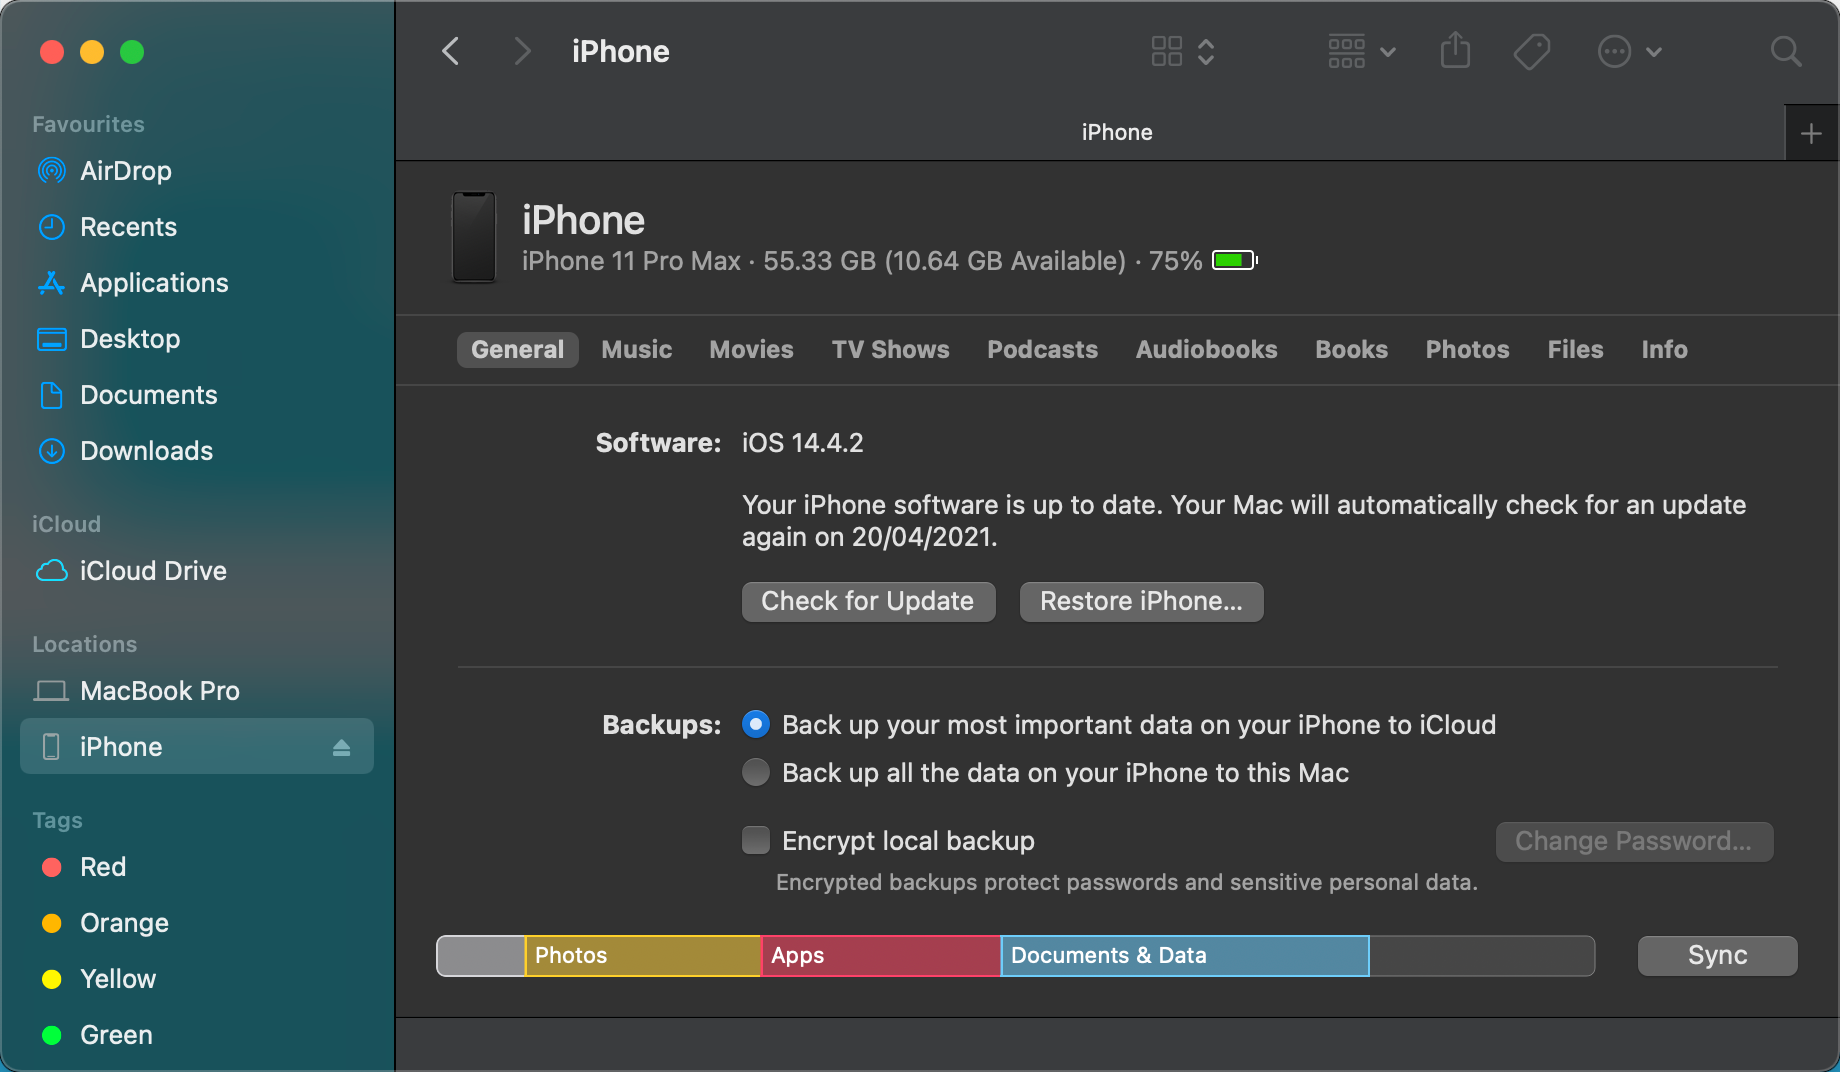Click the Check for Update button
Image resolution: width=1840 pixels, height=1072 pixels.
pyautogui.click(x=867, y=601)
